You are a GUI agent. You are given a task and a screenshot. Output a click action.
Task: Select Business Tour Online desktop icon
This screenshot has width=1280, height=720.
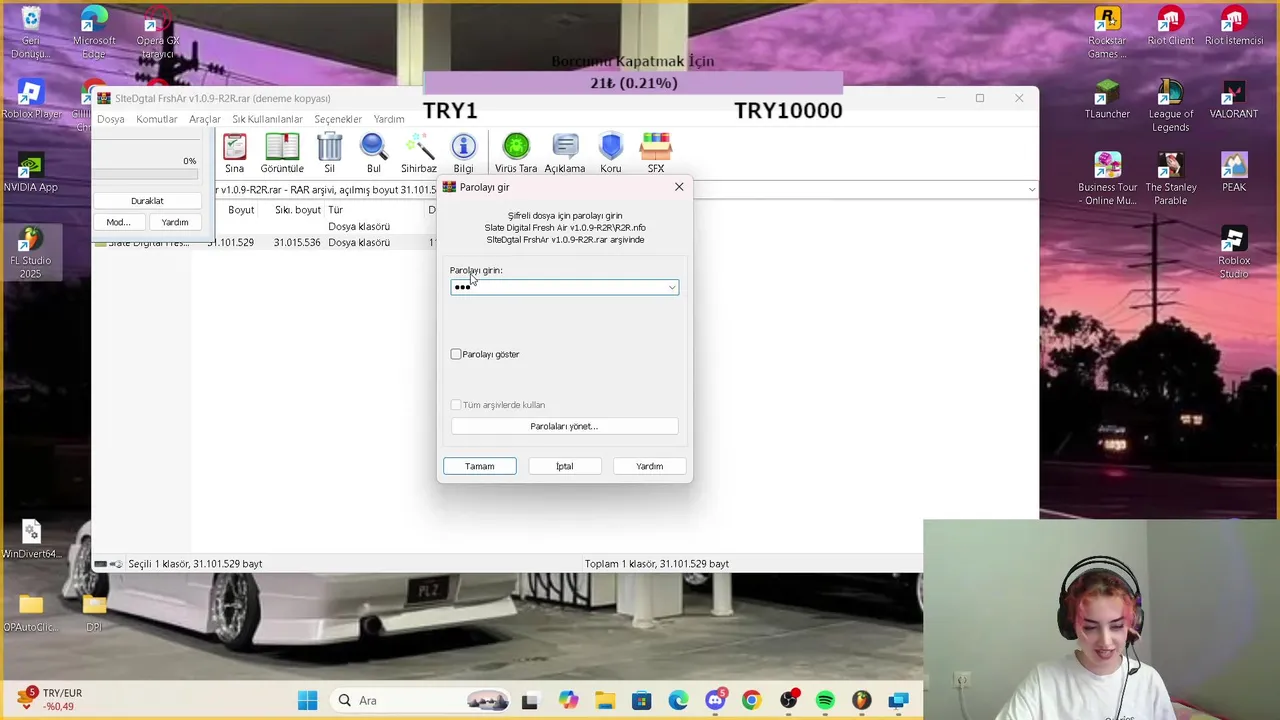point(1107,179)
